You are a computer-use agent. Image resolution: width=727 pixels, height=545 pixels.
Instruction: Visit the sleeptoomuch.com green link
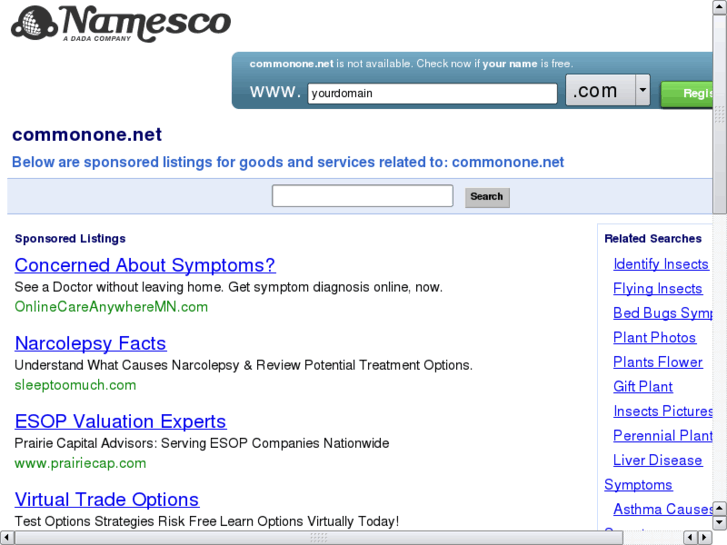[x=75, y=385]
